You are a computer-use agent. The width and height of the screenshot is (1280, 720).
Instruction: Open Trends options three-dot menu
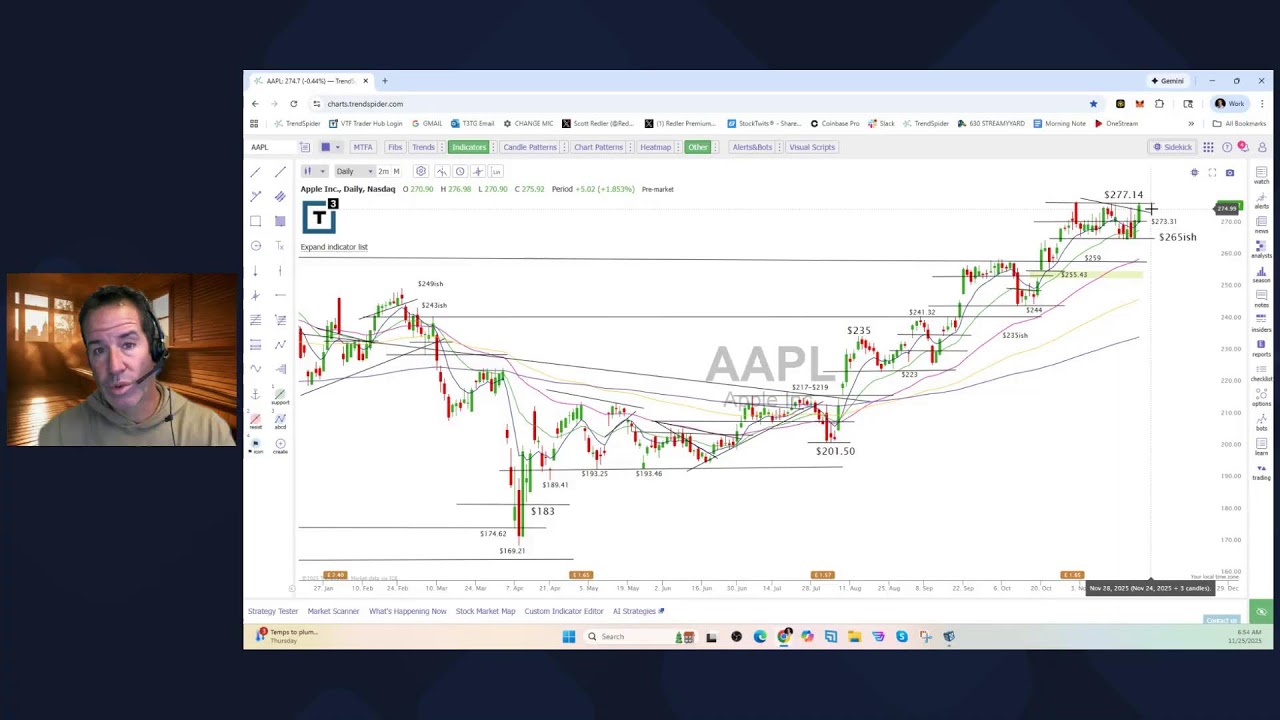pos(441,147)
